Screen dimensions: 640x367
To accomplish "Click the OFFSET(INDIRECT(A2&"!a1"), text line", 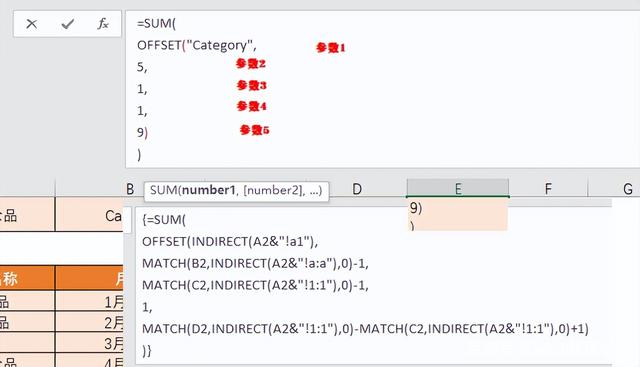I will pyautogui.click(x=230, y=242).
